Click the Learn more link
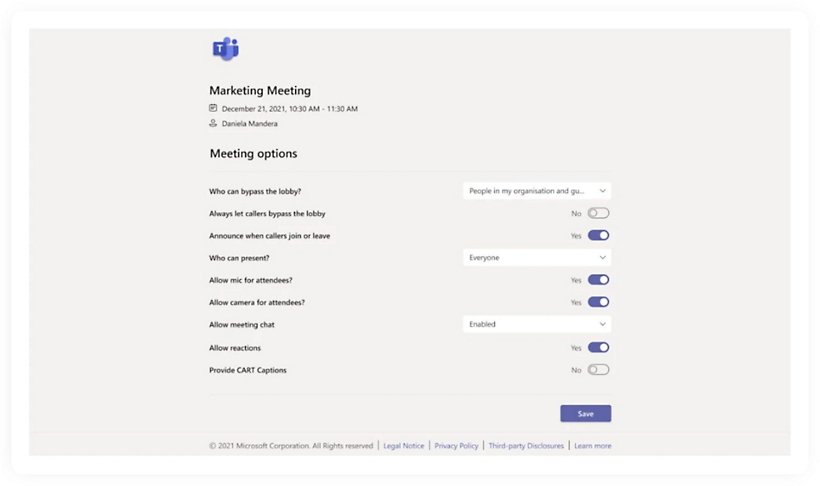 click(x=593, y=446)
